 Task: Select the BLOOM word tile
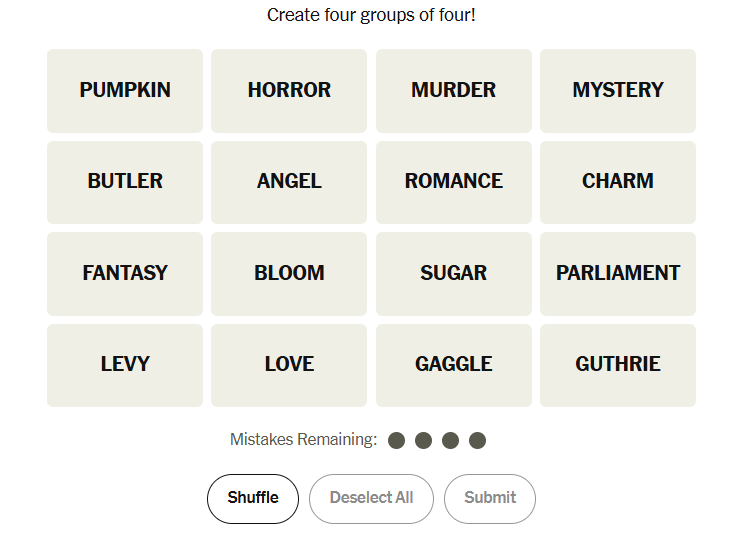point(289,273)
